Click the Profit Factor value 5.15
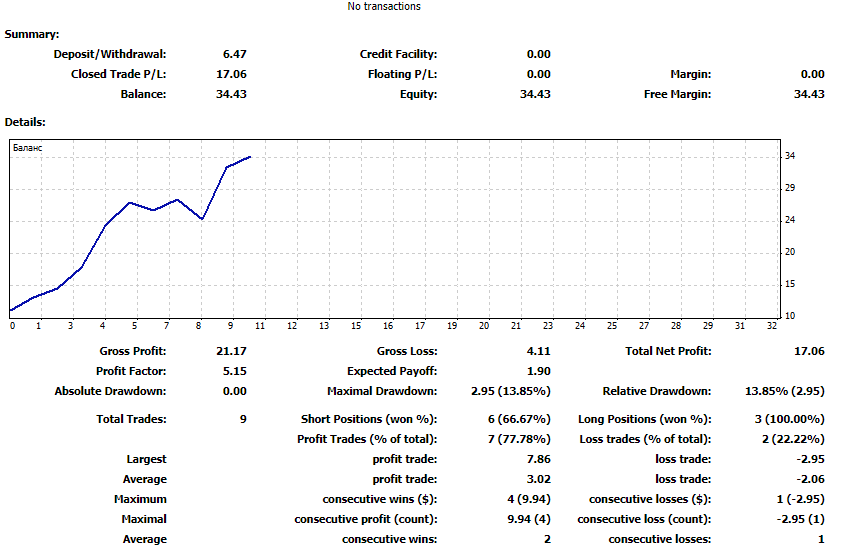858x550 pixels. click(234, 371)
